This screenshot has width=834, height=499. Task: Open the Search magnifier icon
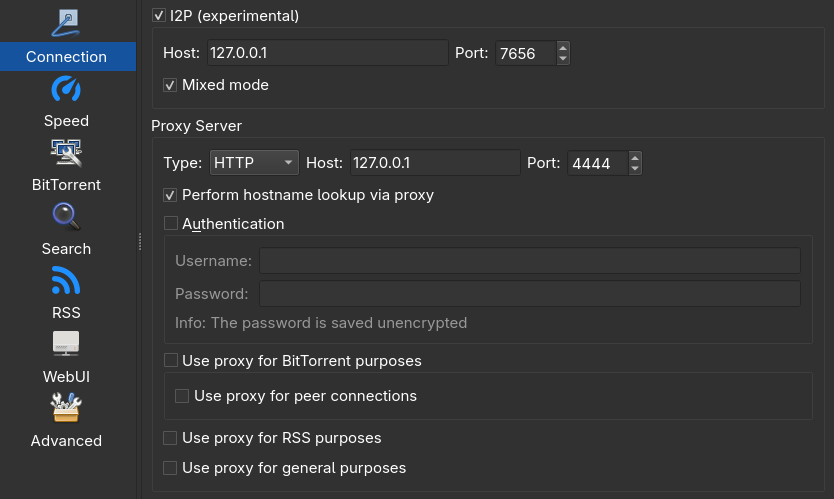[66, 217]
